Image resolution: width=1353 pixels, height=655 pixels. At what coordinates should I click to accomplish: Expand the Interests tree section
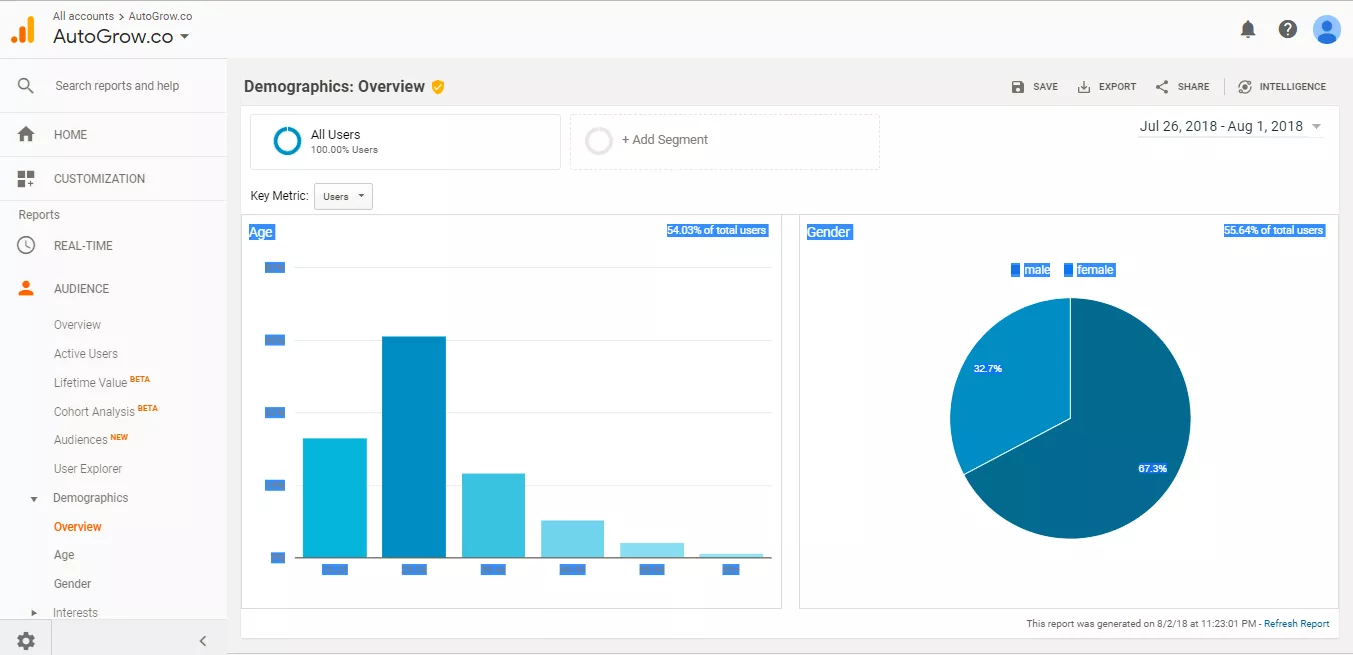coord(34,612)
